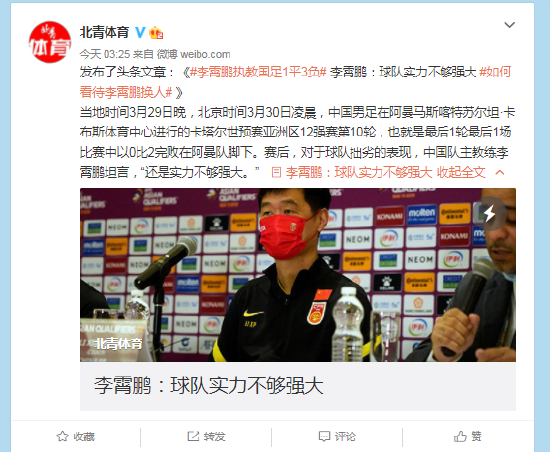Click the article card title below image
Viewport: 550px width, 452px height.
208,386
